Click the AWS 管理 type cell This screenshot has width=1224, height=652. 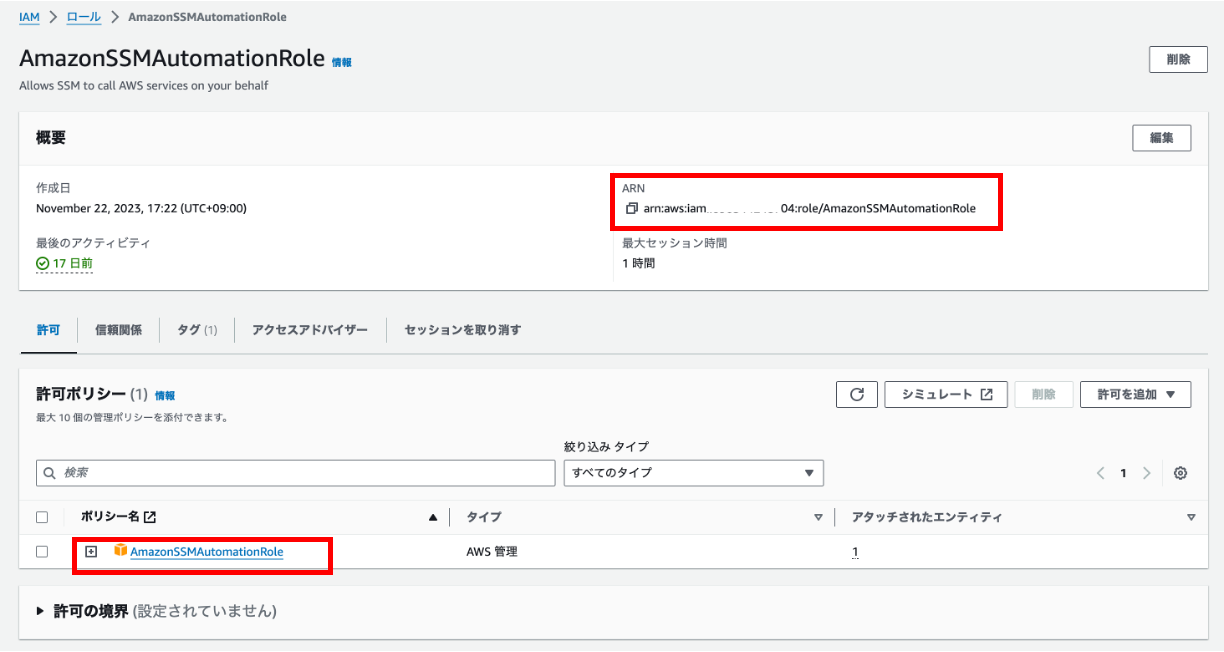coord(492,552)
